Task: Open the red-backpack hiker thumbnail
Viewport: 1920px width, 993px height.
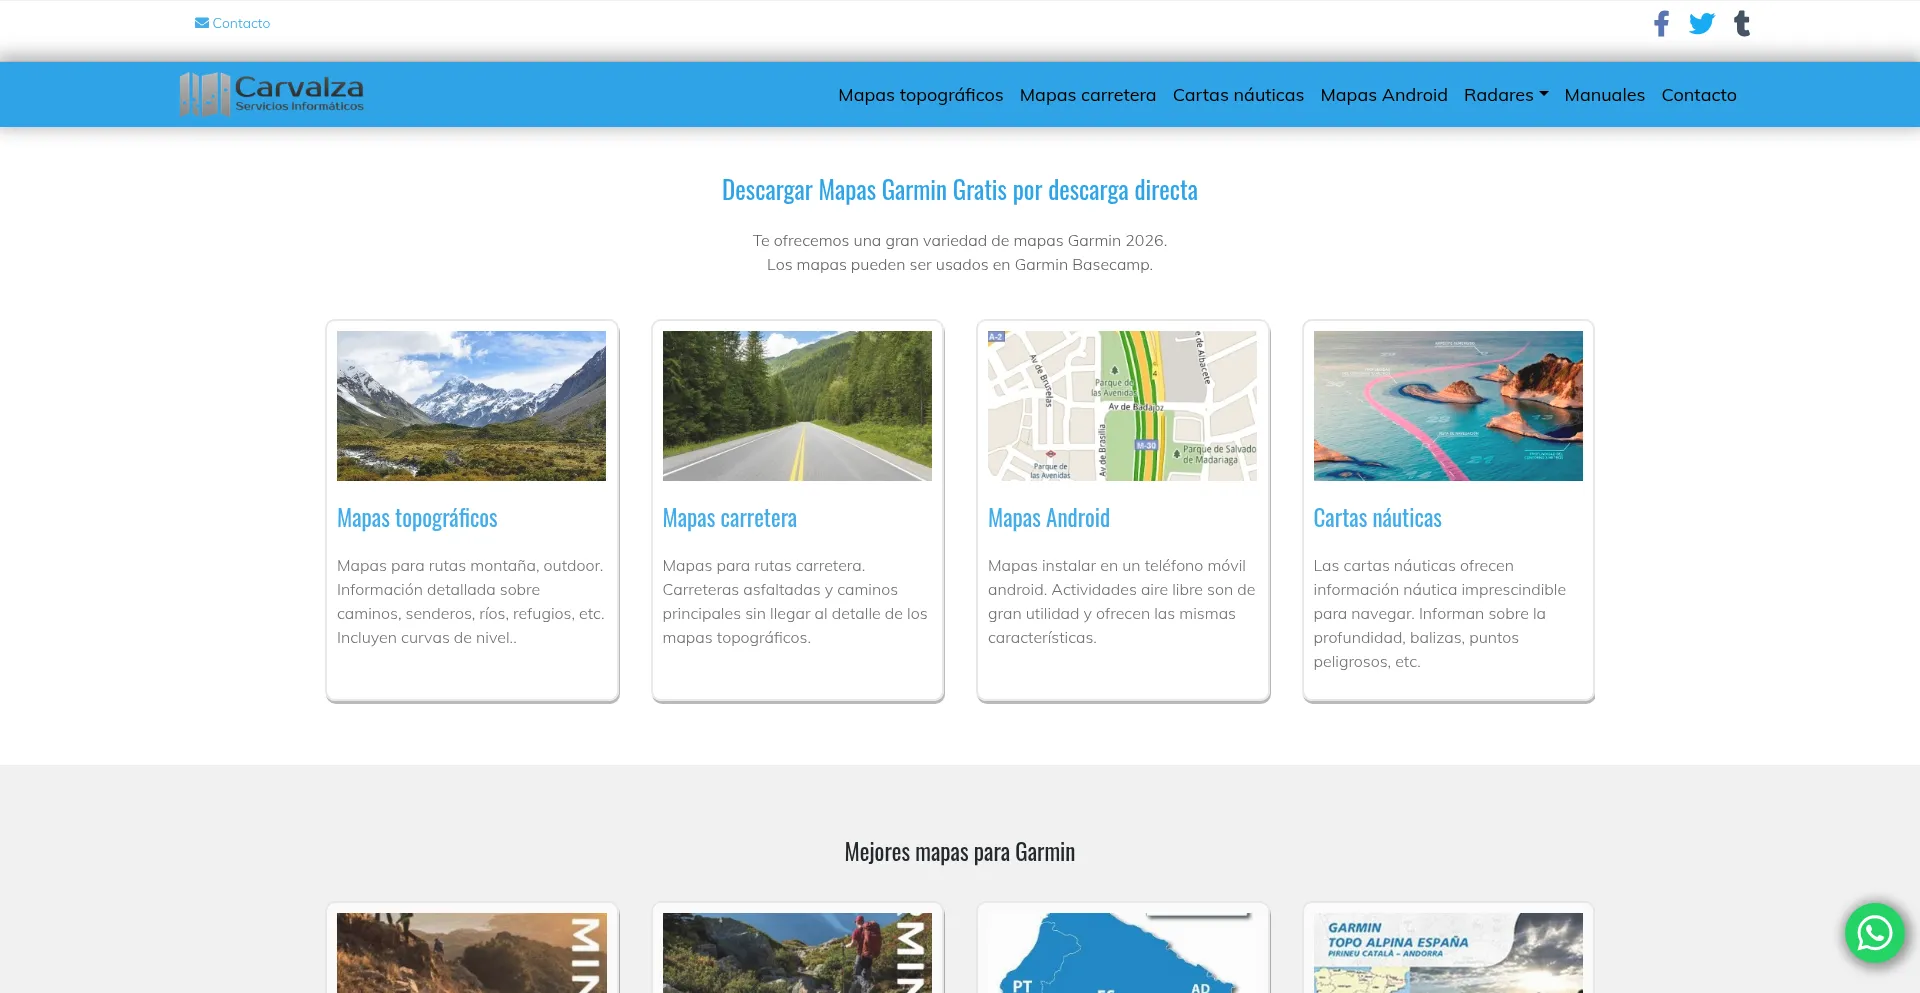Action: click(x=797, y=953)
